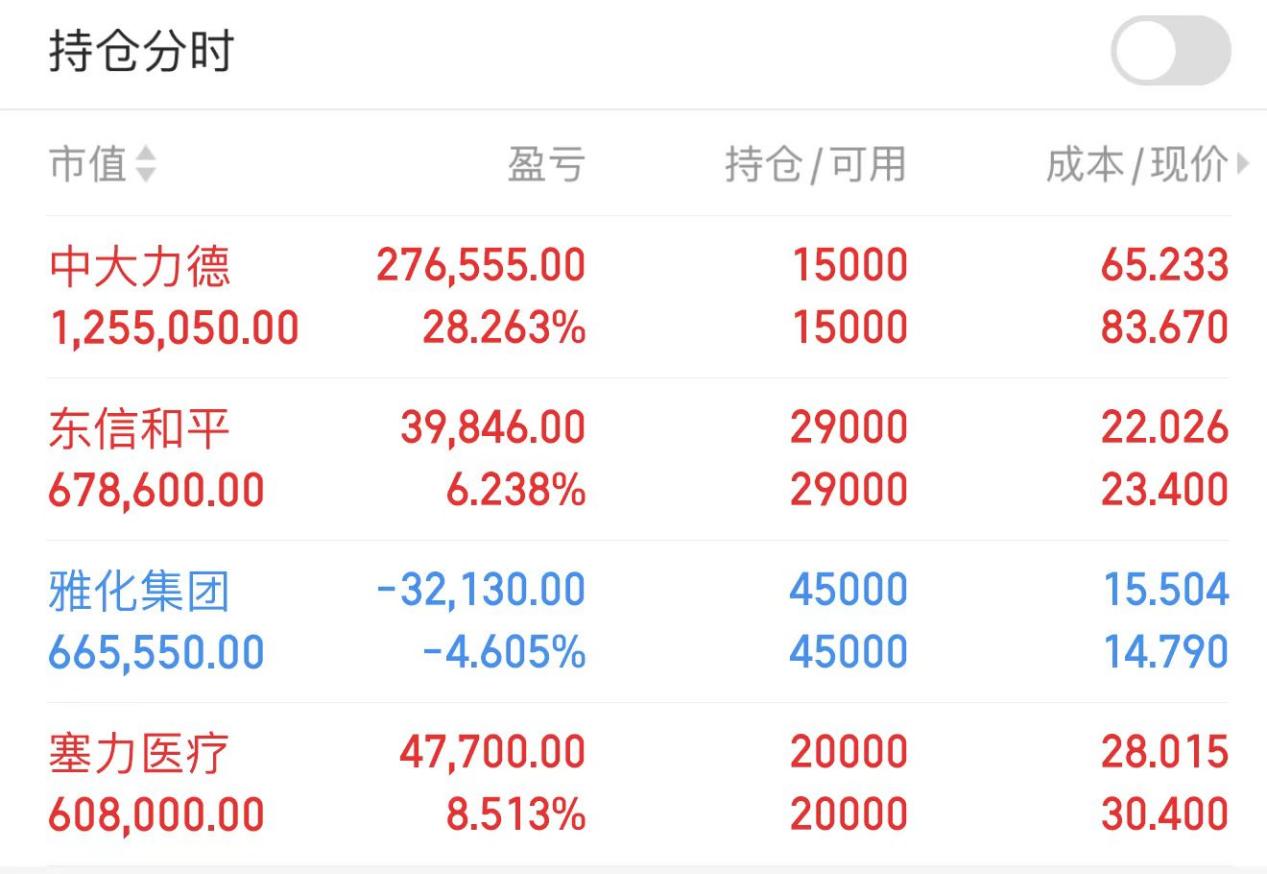The image size is (1267, 874).
Task: Click the 成本/现价 column header
Action: coord(1136,165)
